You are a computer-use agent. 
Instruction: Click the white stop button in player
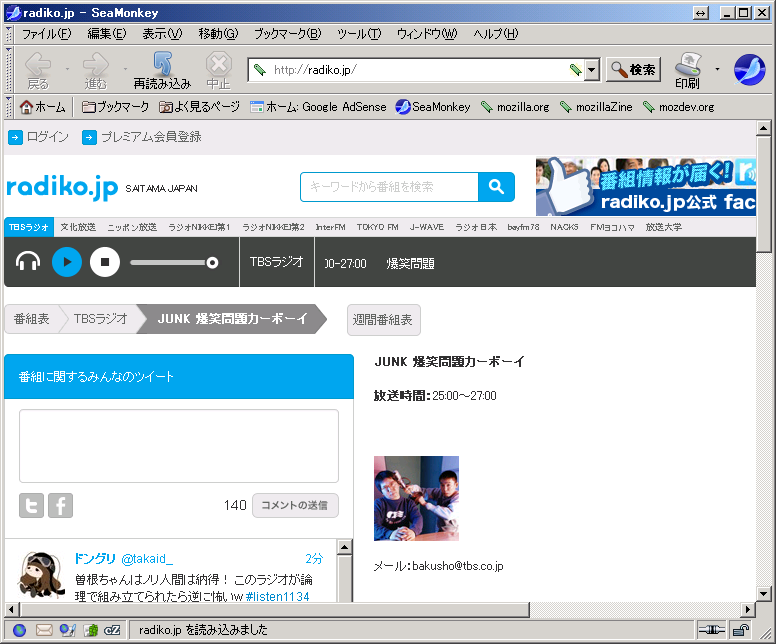(105, 262)
